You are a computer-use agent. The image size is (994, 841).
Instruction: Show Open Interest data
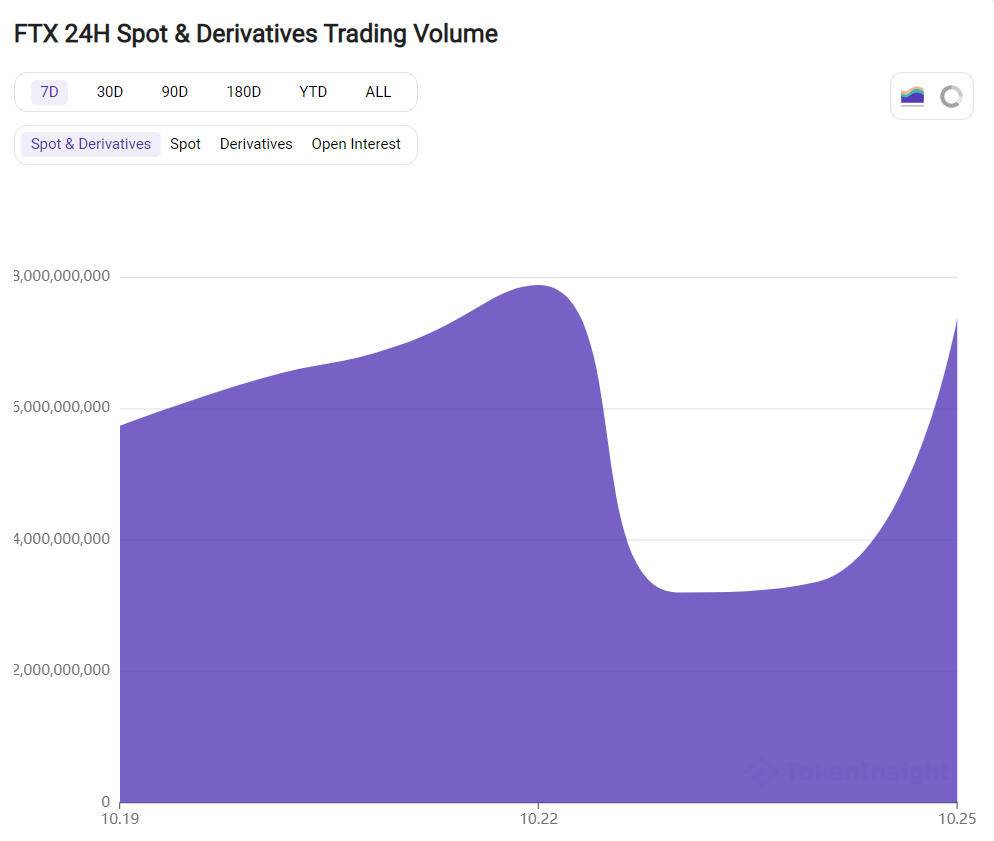click(356, 144)
